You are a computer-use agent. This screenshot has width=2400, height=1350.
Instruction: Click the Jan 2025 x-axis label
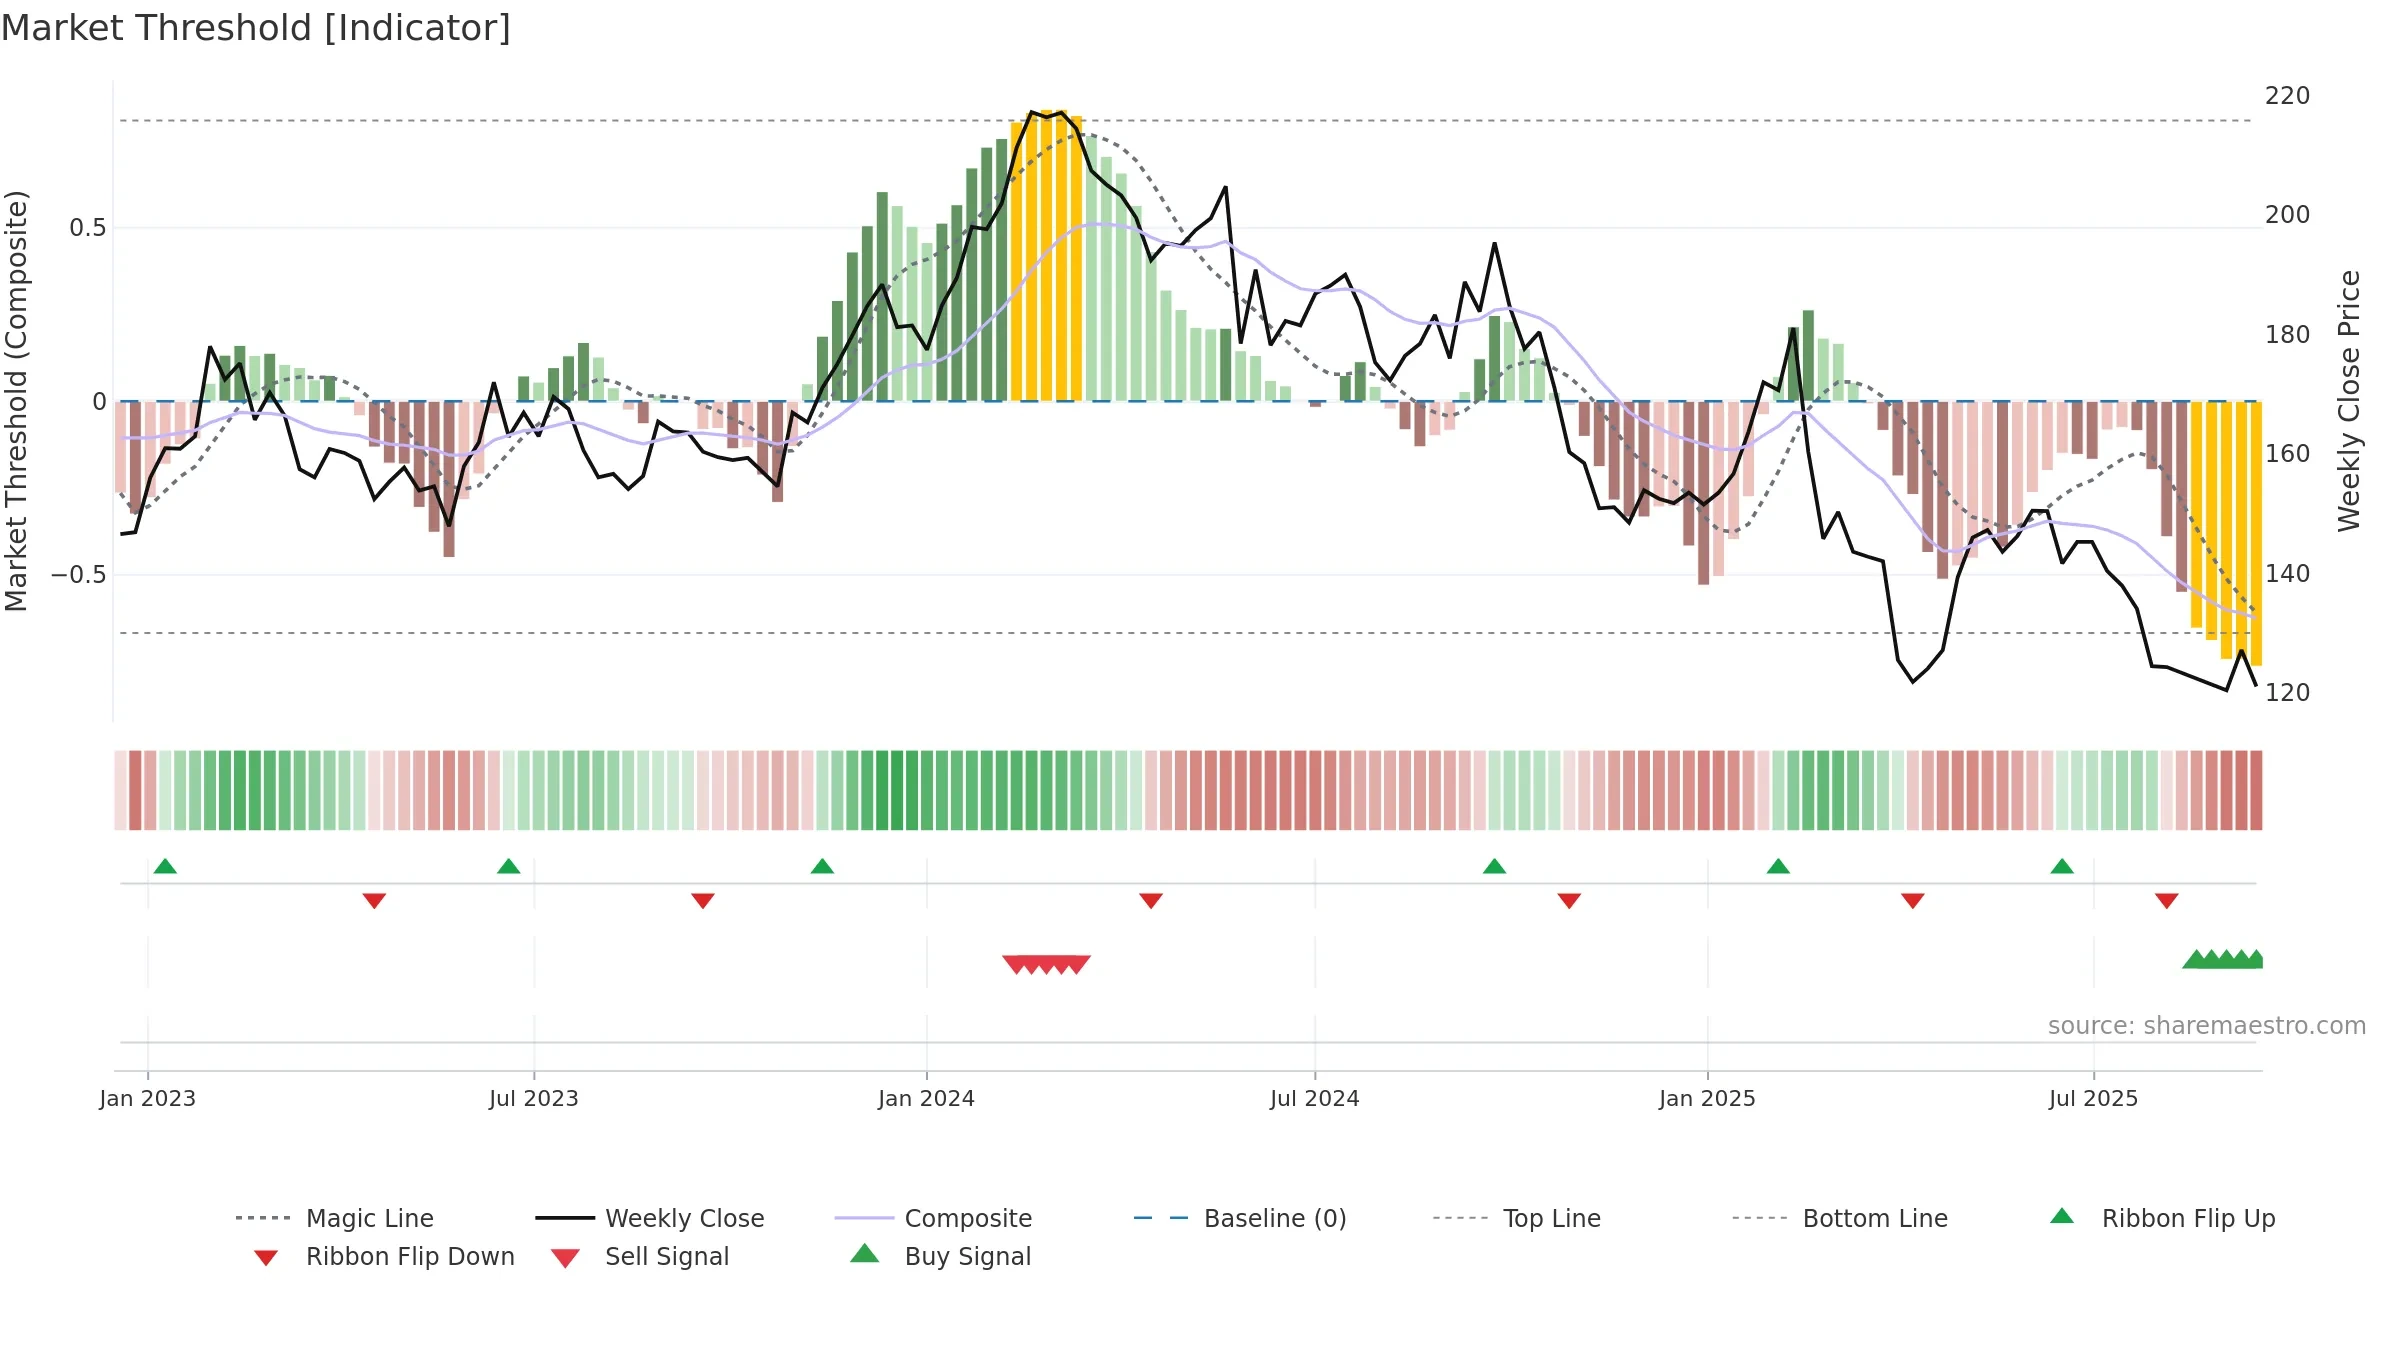(x=1708, y=1098)
